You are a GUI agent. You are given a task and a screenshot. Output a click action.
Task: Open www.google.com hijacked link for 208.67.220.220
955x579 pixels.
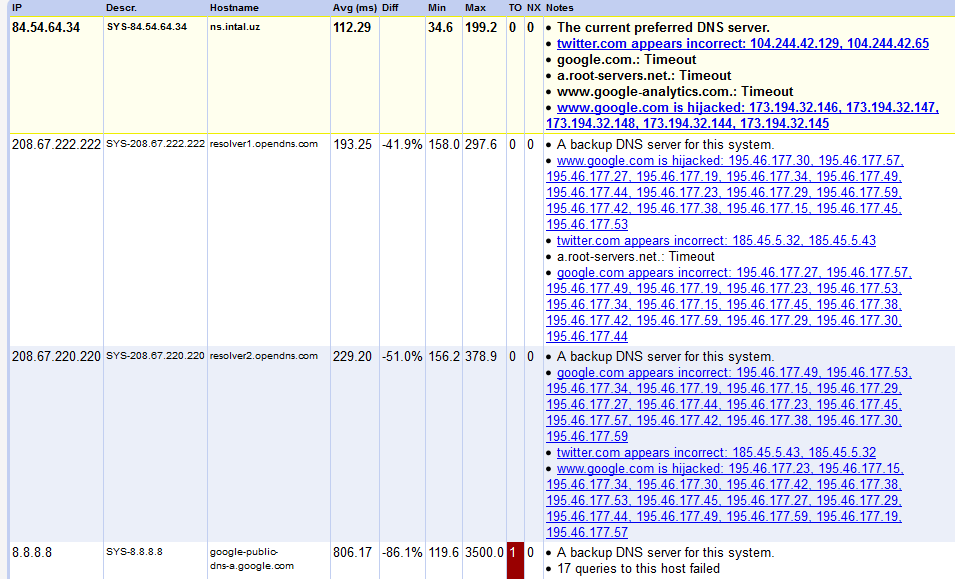(x=725, y=500)
